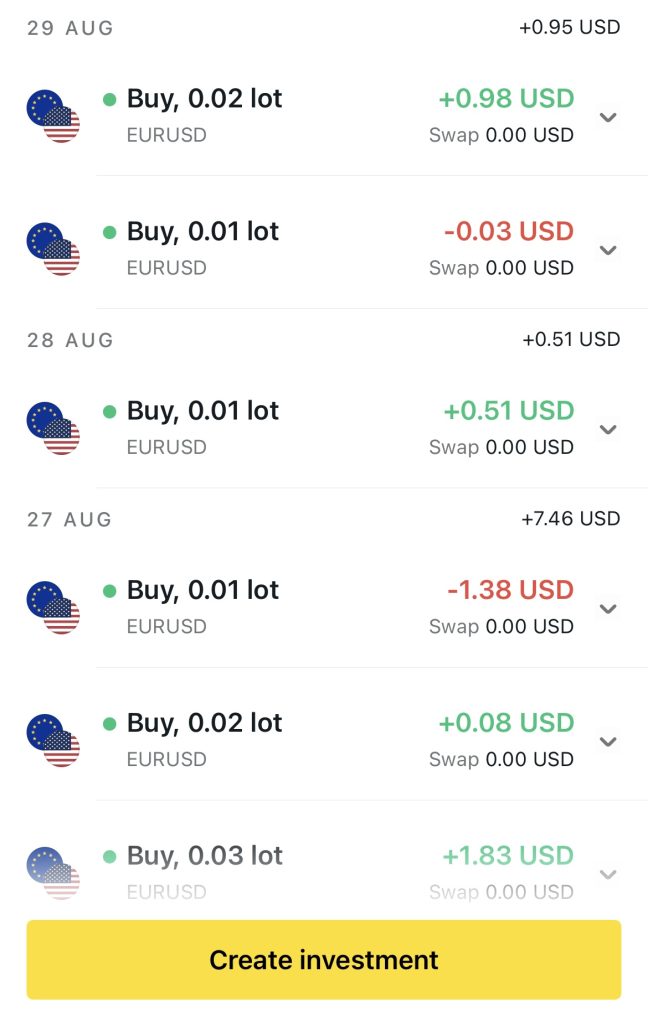Open the Buy, 0.02 lot trade on 29 Aug
This screenshot has height=1024, width=648.
tap(204, 99)
